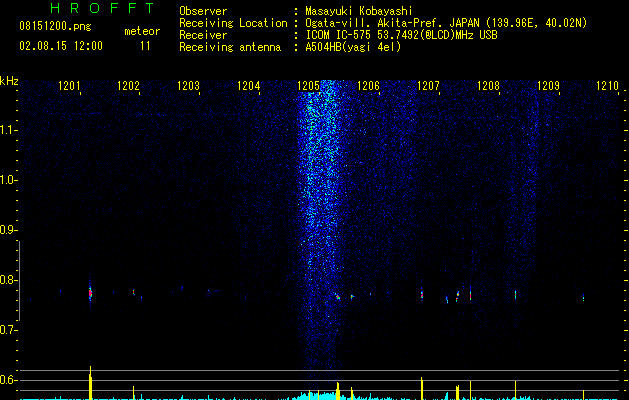Select the observer name Masayuki Kobayashi
The image size is (629, 400).
coord(359,11)
